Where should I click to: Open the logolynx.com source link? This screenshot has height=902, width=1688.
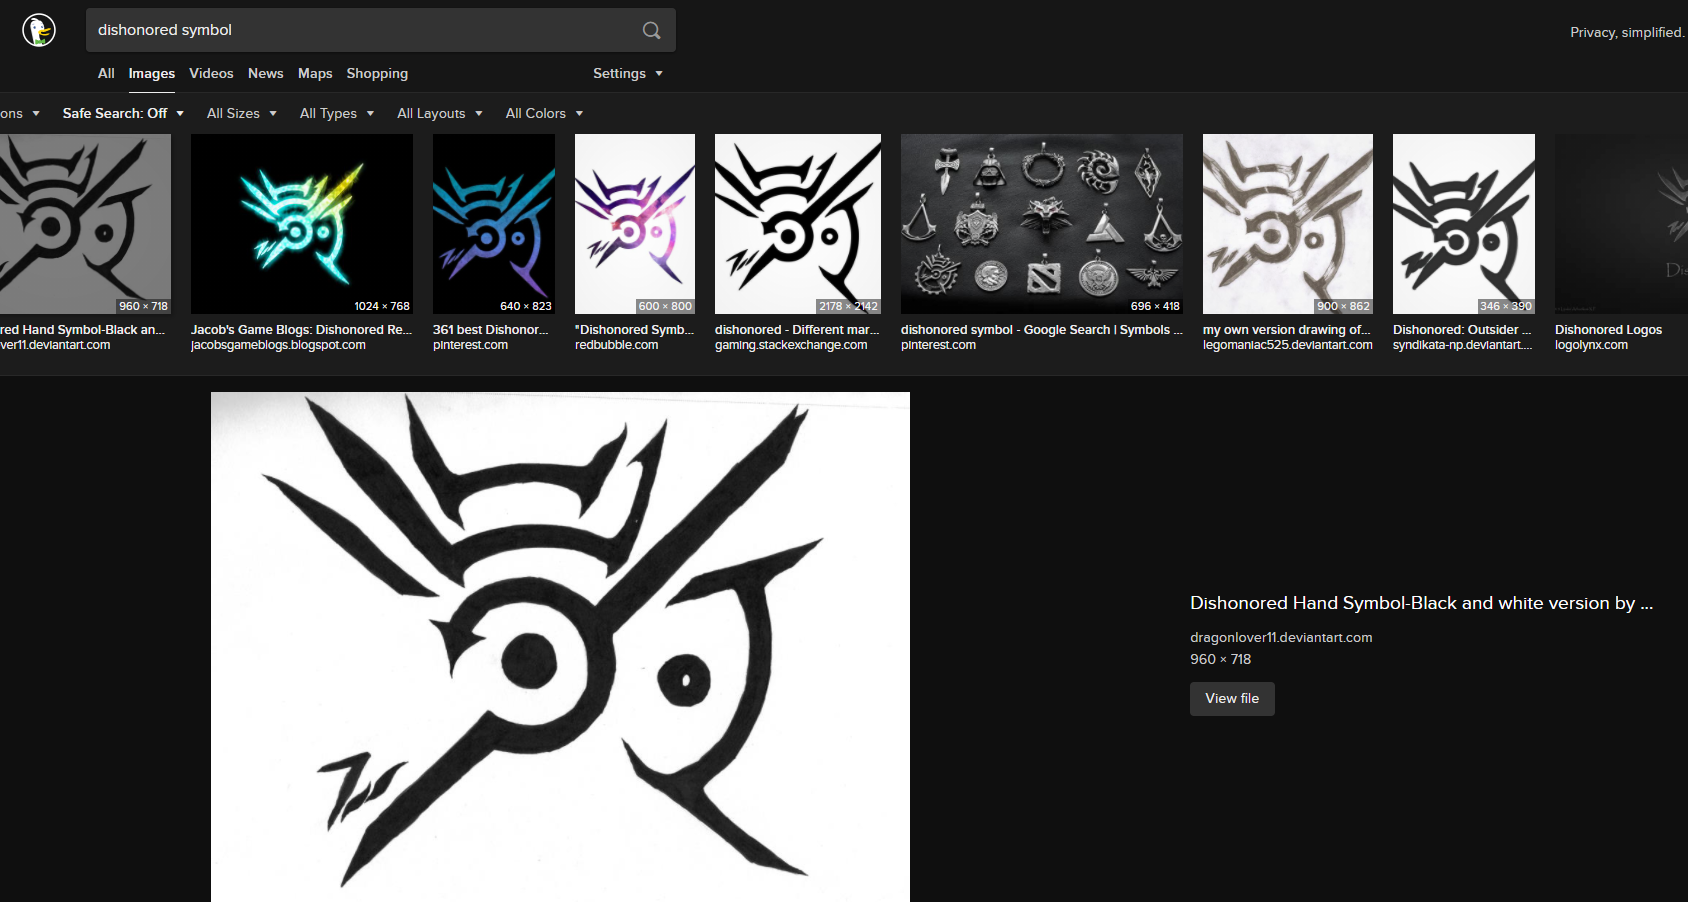1591,345
